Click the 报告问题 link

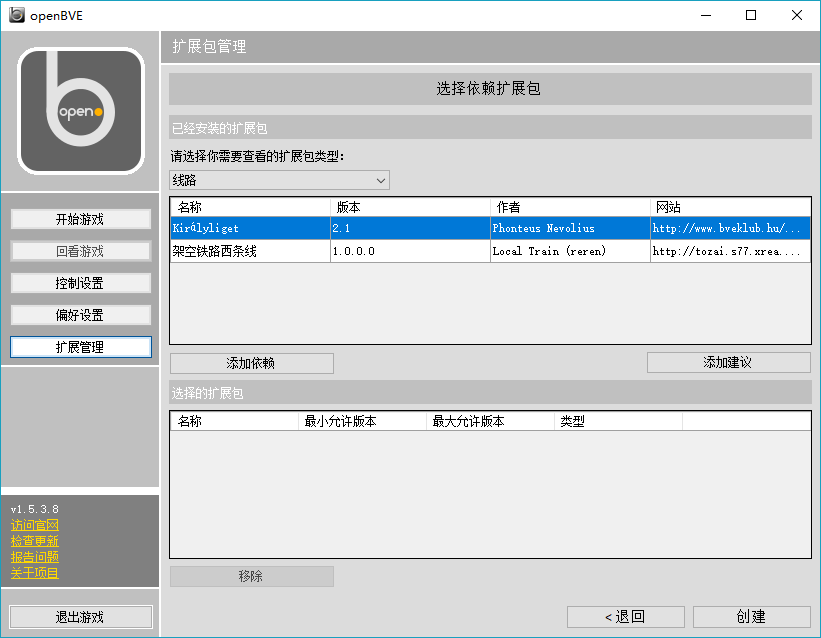(35, 557)
